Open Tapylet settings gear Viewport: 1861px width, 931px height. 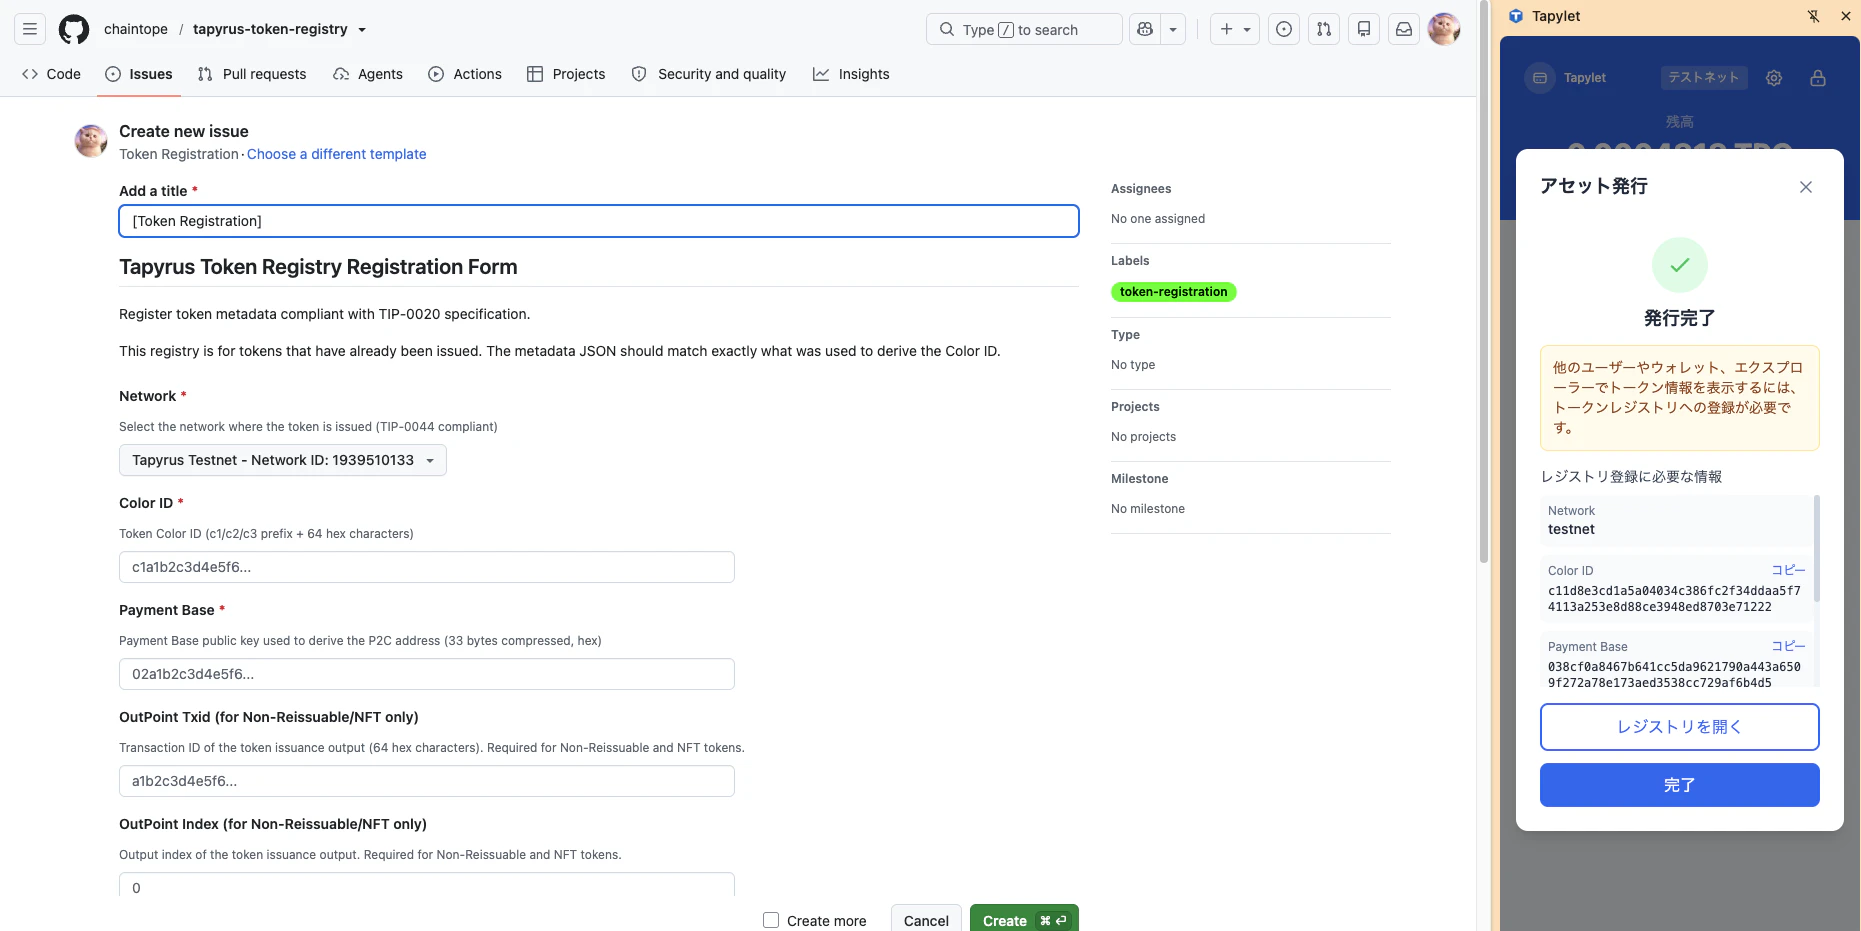click(1774, 78)
